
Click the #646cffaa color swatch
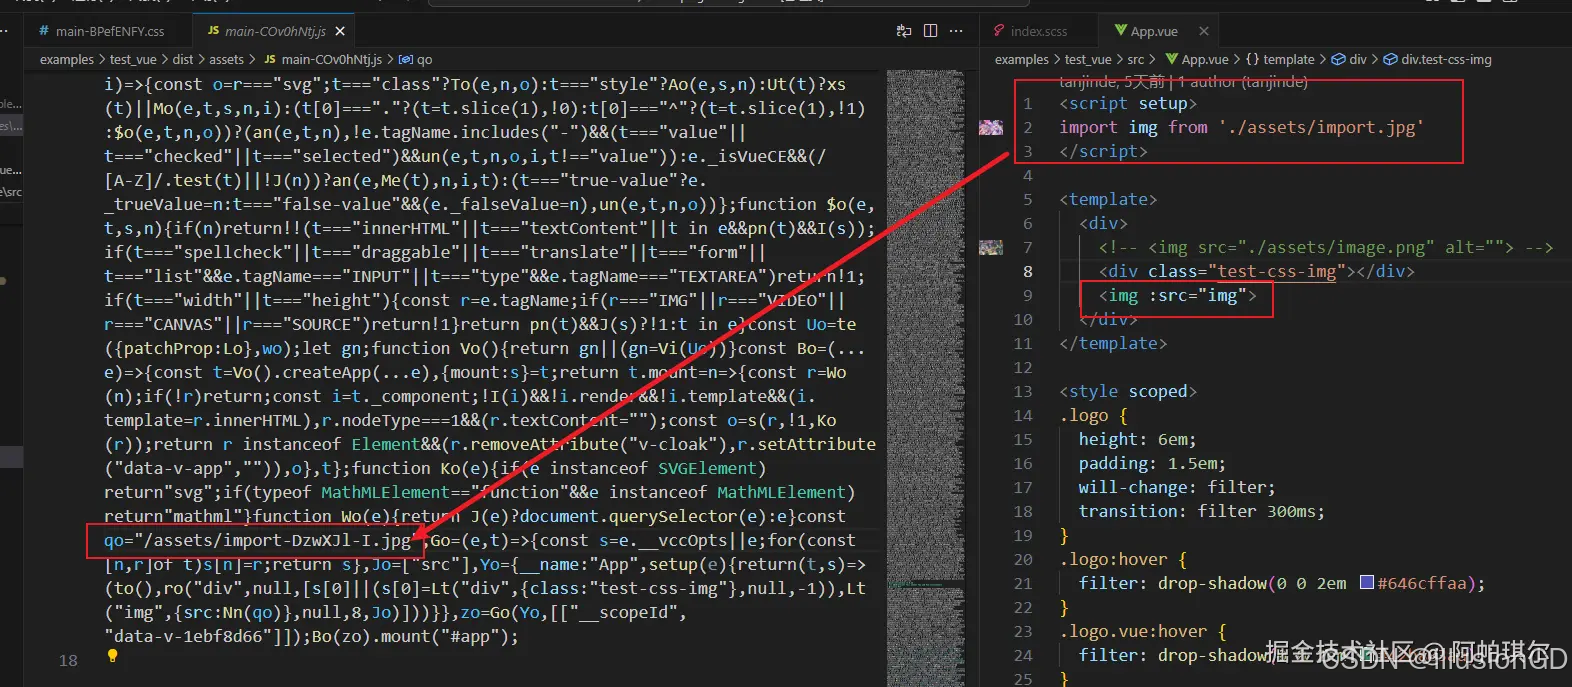pyautogui.click(x=1366, y=582)
